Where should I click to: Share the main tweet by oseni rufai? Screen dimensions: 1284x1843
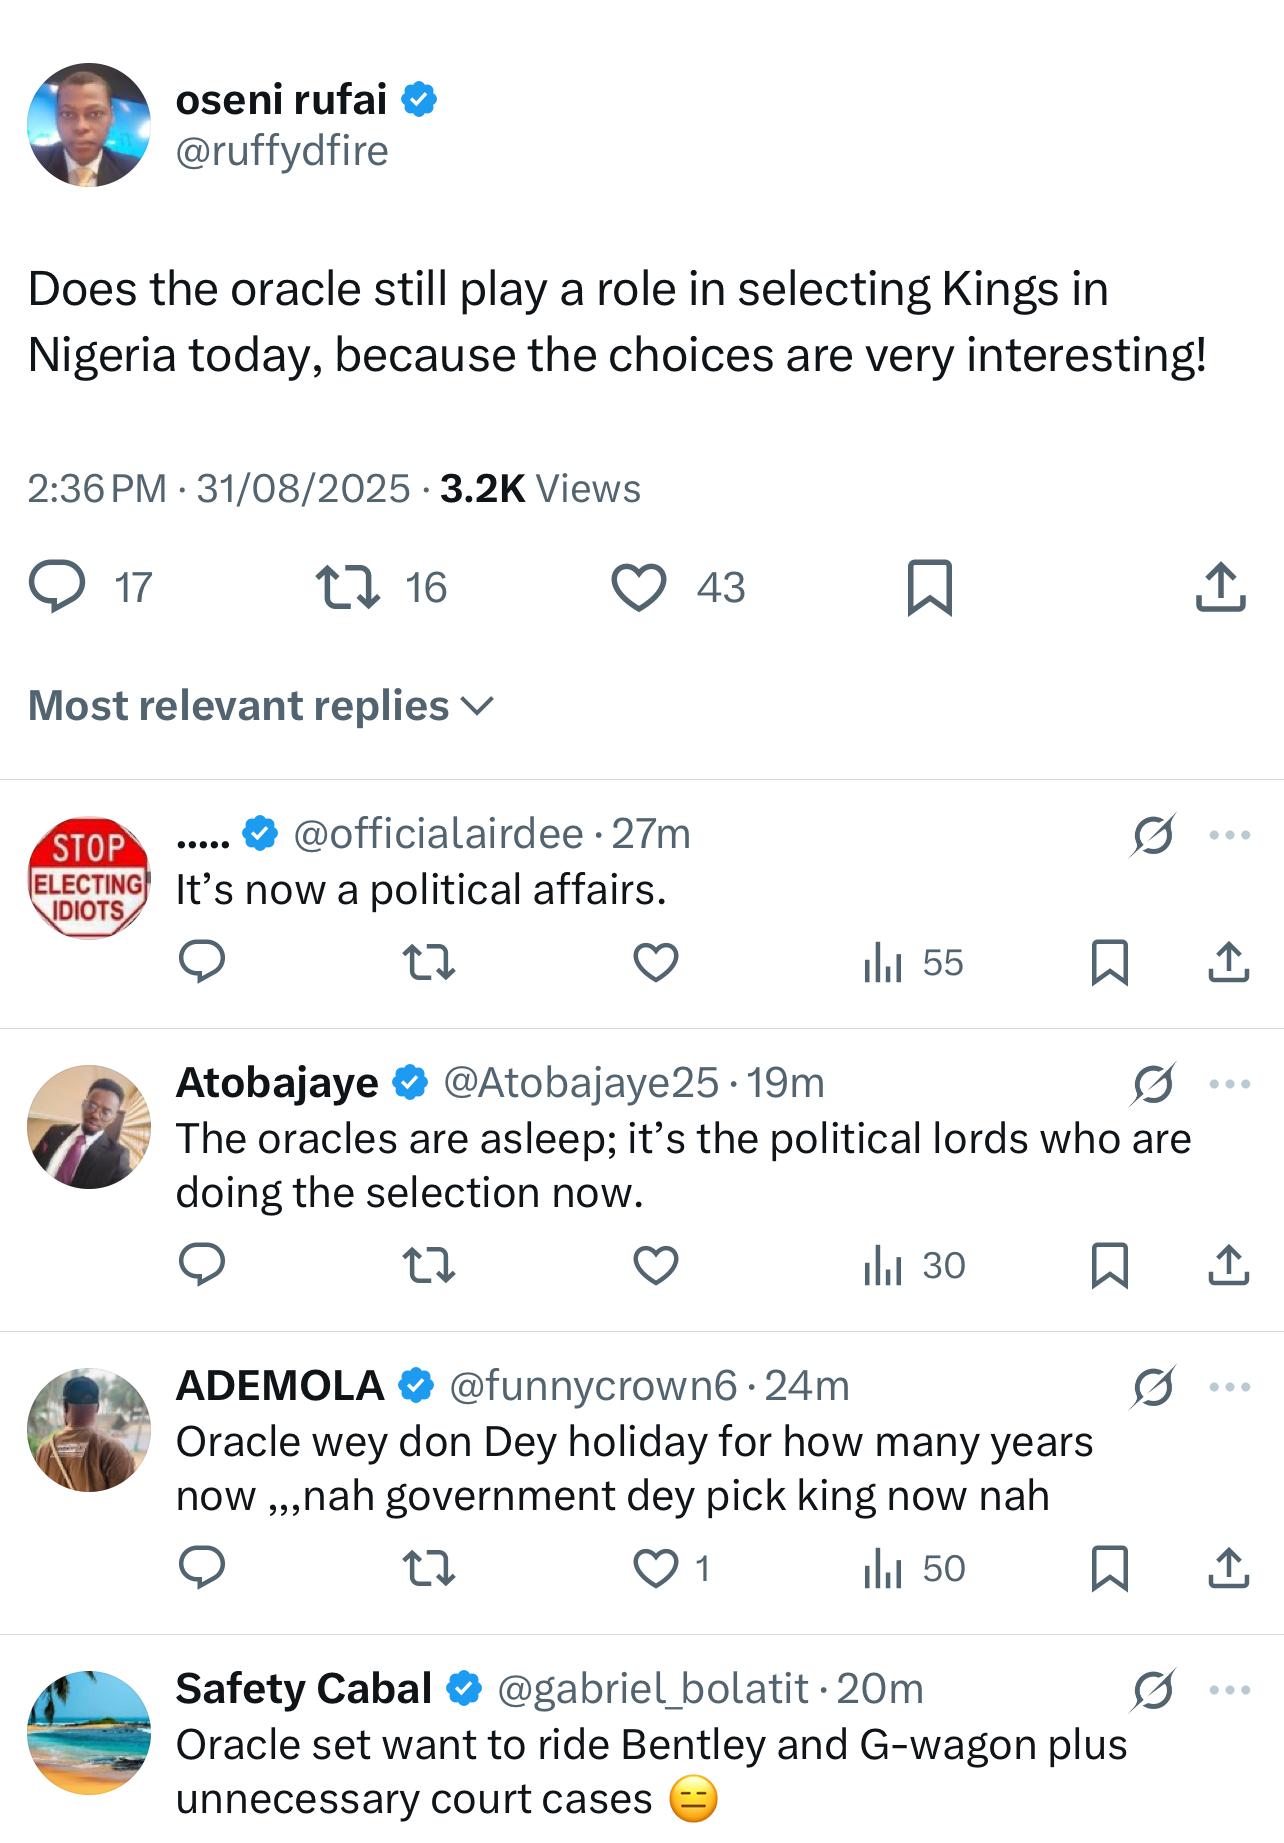point(1220,587)
